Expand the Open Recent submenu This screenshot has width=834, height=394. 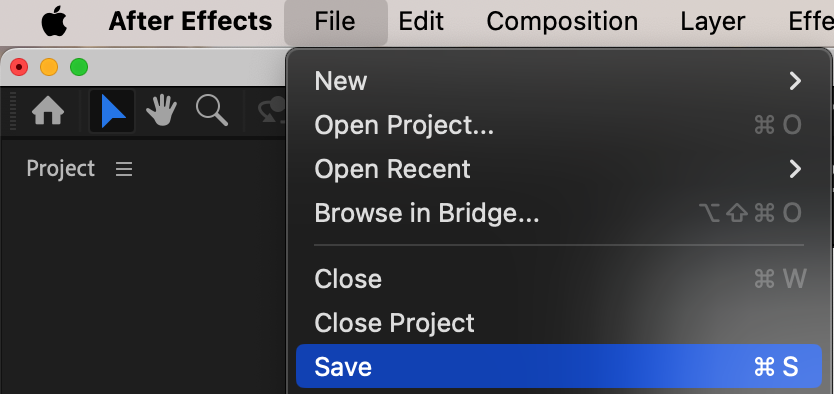click(x=558, y=169)
